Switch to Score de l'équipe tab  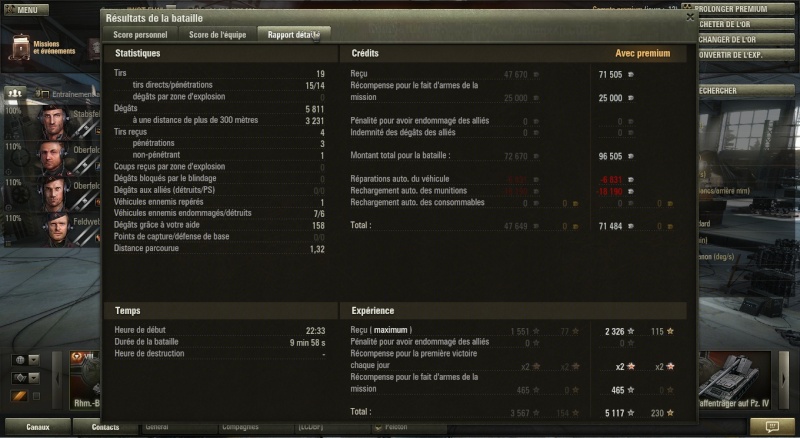tap(217, 35)
